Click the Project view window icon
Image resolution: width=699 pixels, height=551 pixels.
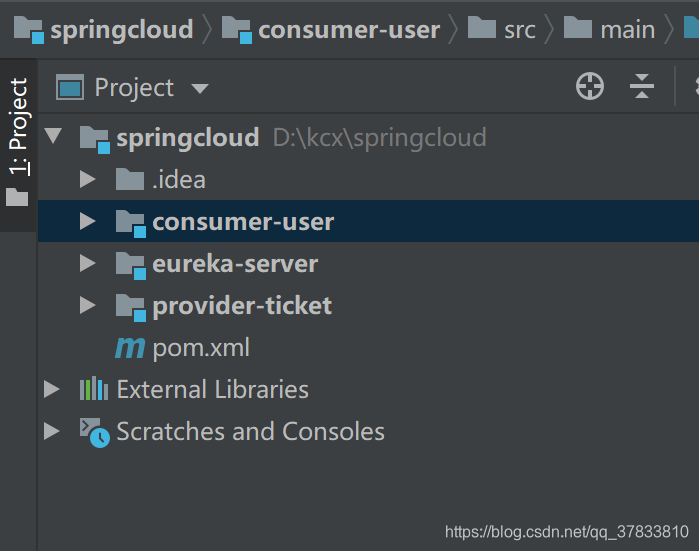click(70, 87)
